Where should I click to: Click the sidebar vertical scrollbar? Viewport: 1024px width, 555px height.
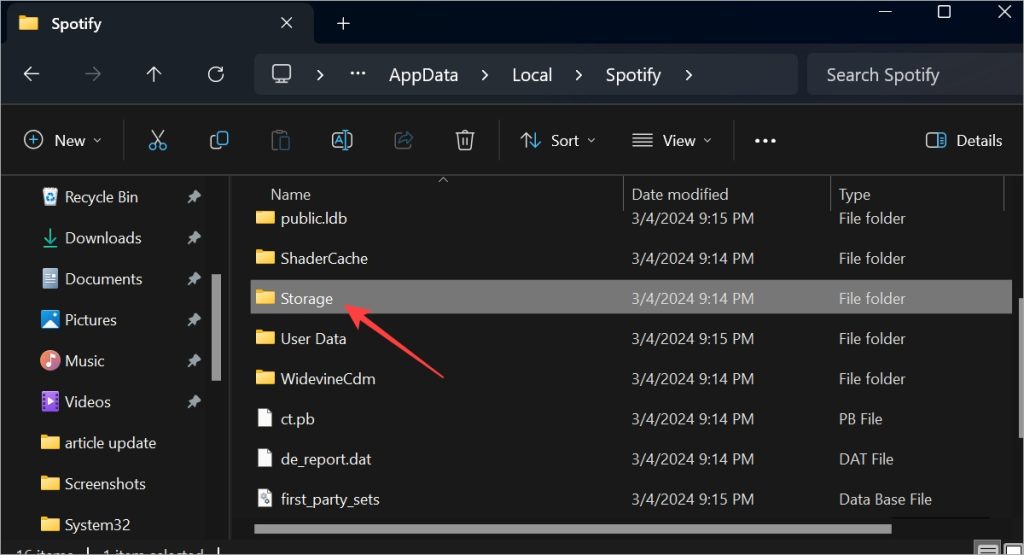(216, 326)
